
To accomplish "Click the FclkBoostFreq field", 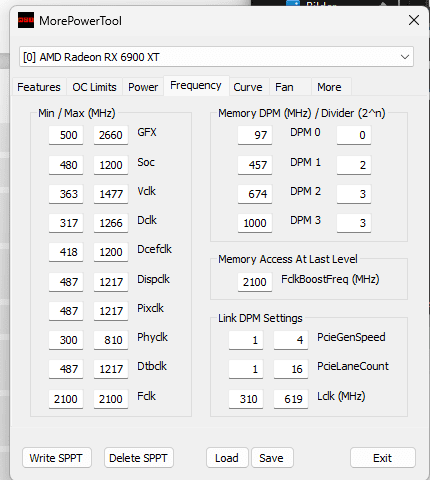I will point(255,282).
